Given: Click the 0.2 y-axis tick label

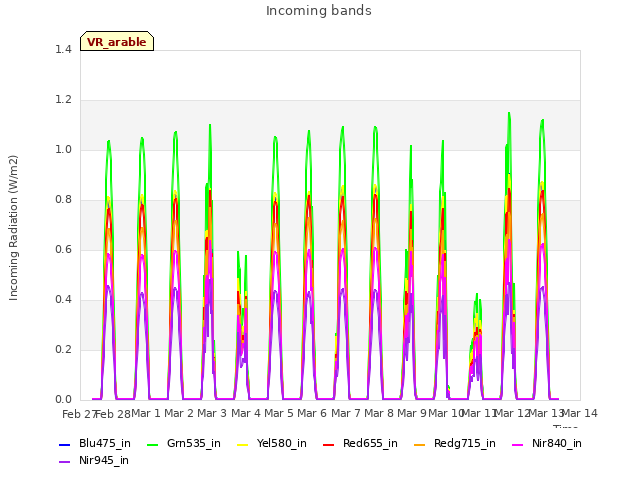Looking at the screenshot, I should point(63,349).
